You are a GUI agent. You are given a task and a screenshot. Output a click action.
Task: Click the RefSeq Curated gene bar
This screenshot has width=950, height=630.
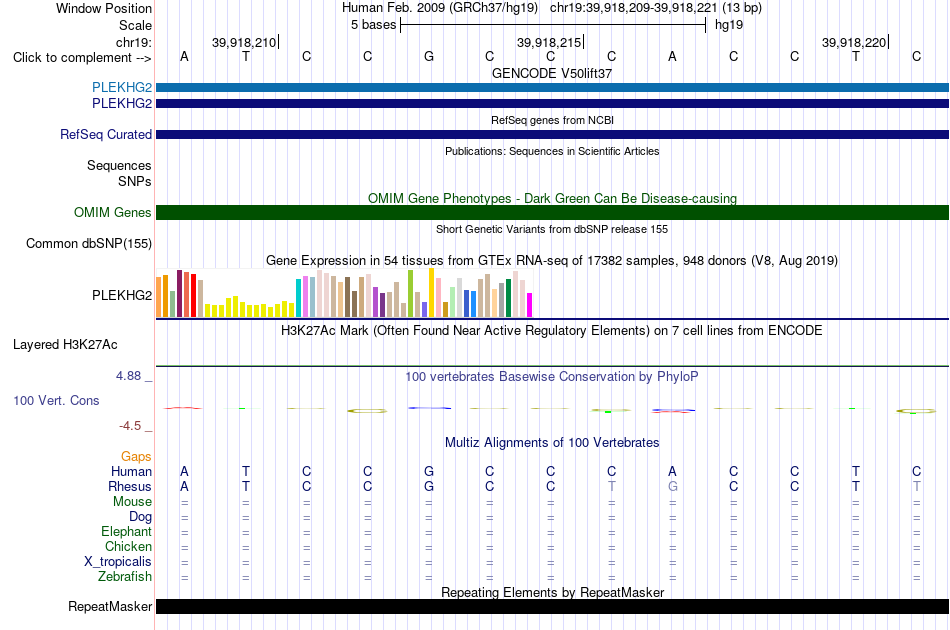click(553, 134)
